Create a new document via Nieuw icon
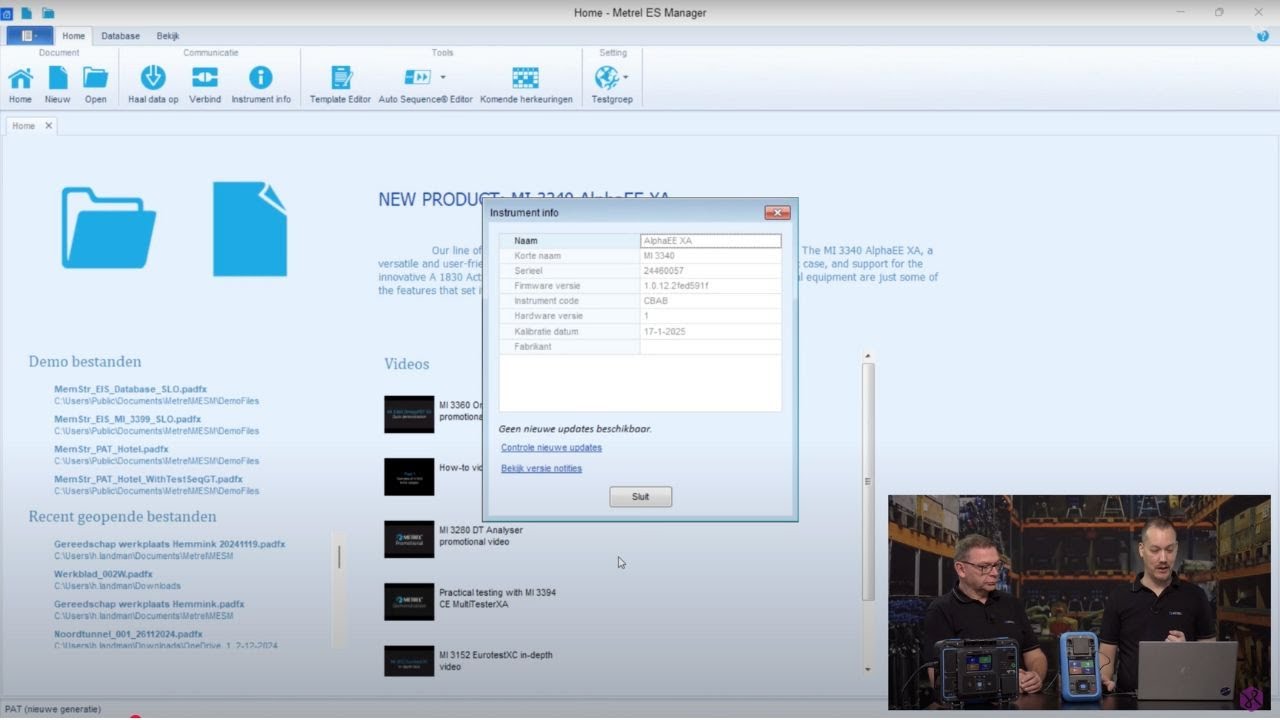Screen dimensions: 1280x720 [58, 84]
